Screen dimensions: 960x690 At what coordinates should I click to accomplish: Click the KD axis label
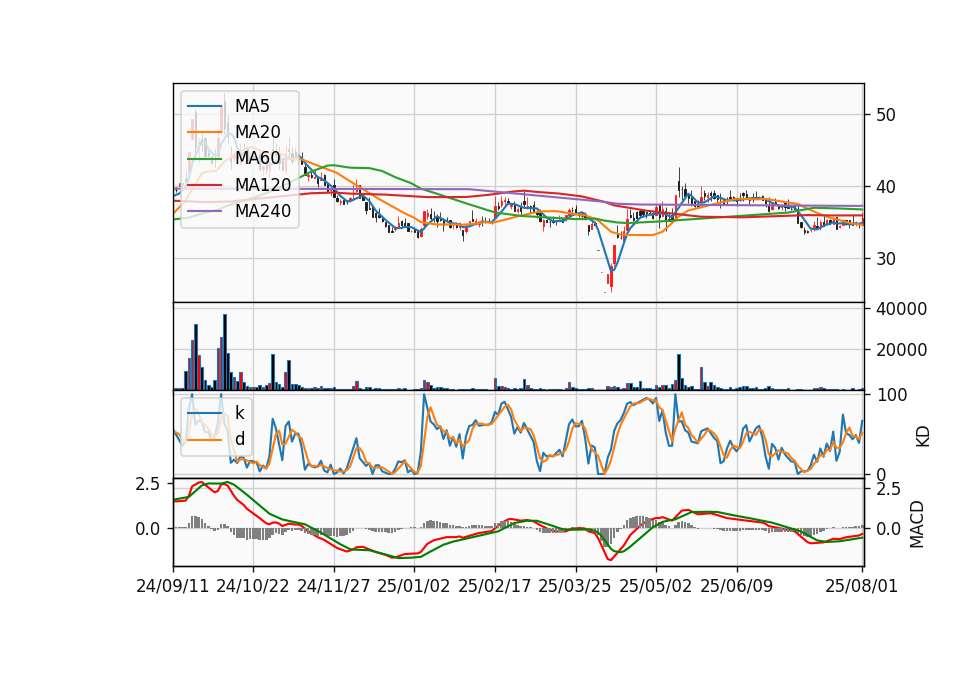pyautogui.click(x=923, y=437)
